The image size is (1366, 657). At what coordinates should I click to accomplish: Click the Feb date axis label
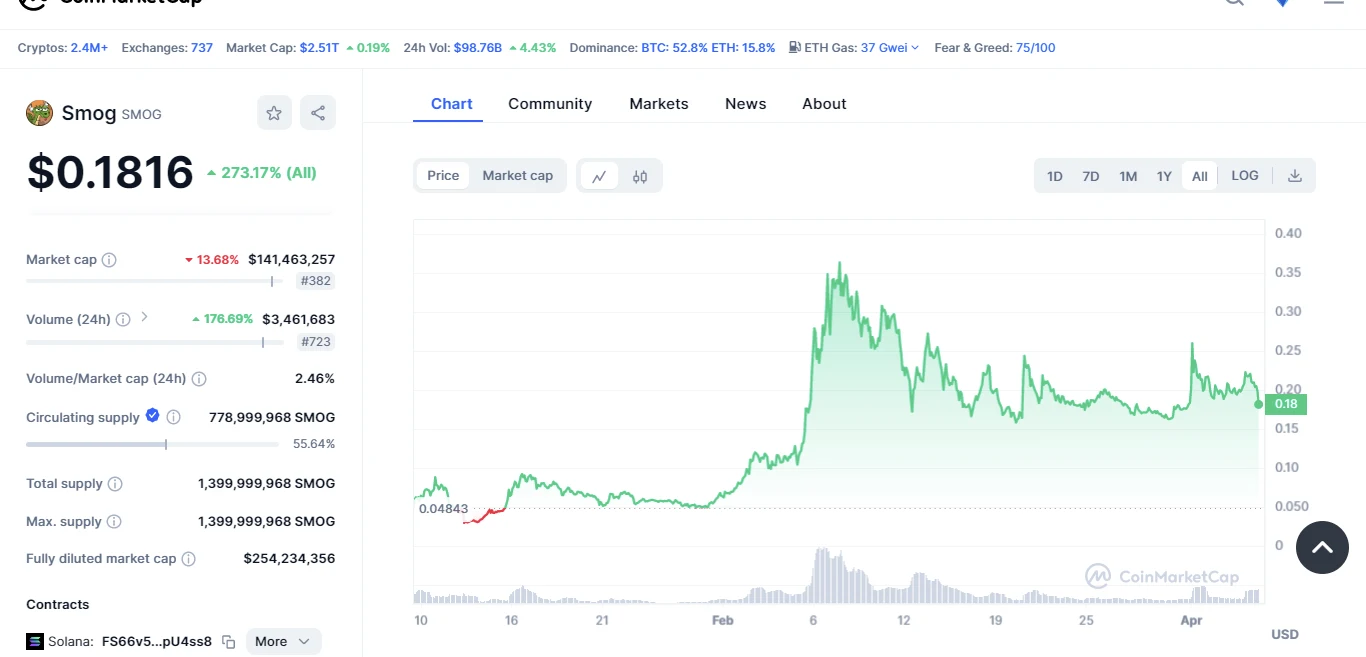click(722, 621)
